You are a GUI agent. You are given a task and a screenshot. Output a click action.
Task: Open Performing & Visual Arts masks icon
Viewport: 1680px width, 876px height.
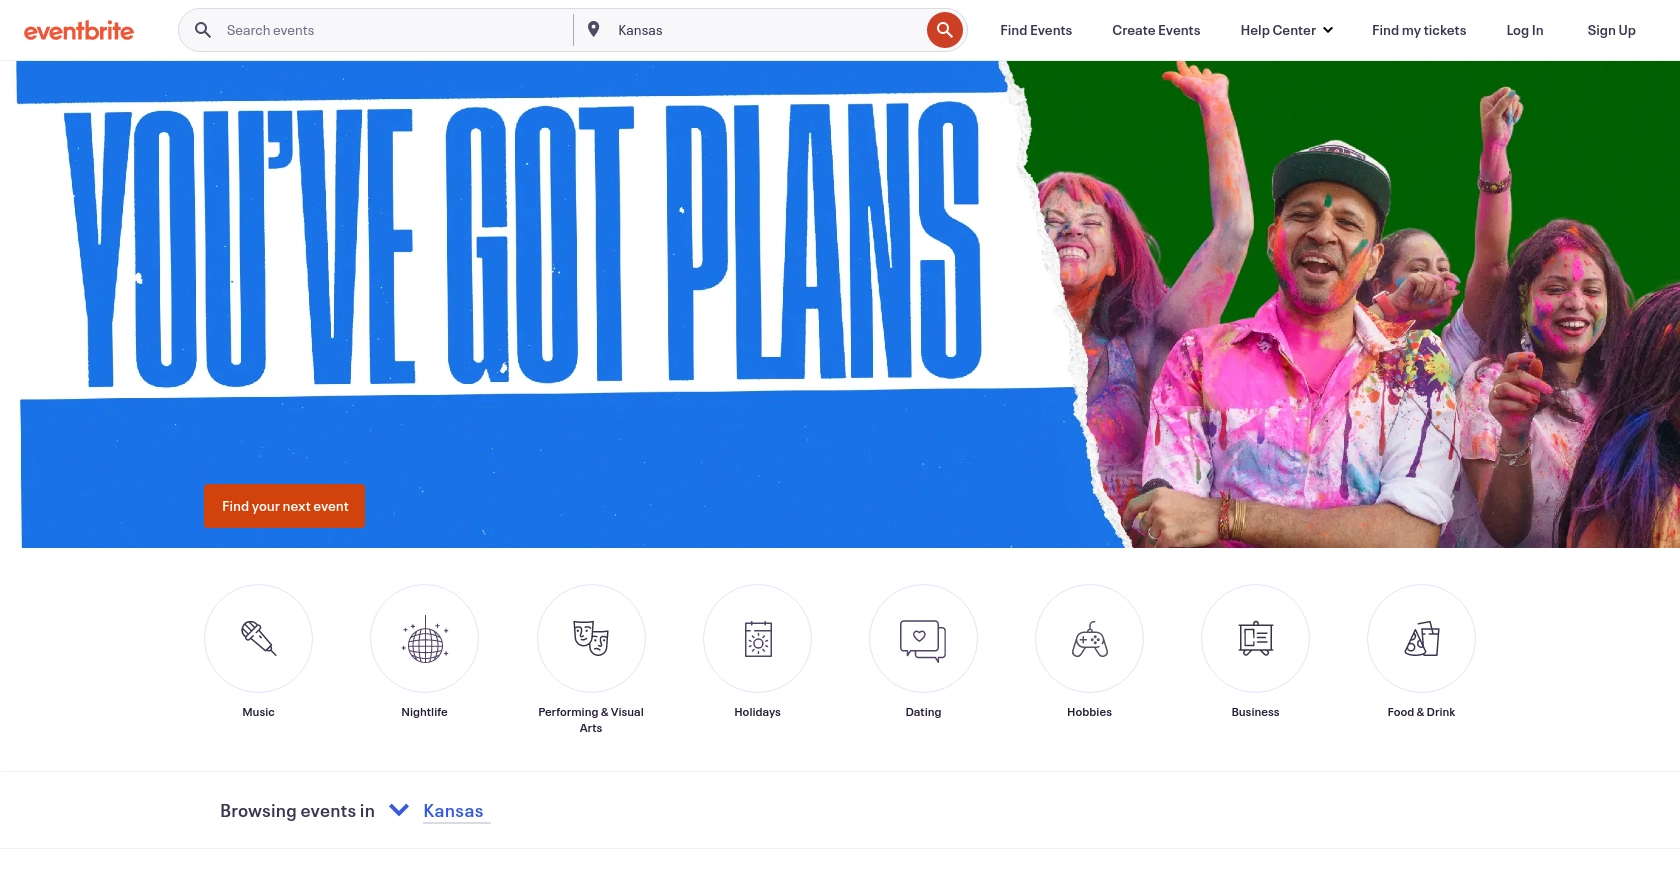(x=591, y=638)
